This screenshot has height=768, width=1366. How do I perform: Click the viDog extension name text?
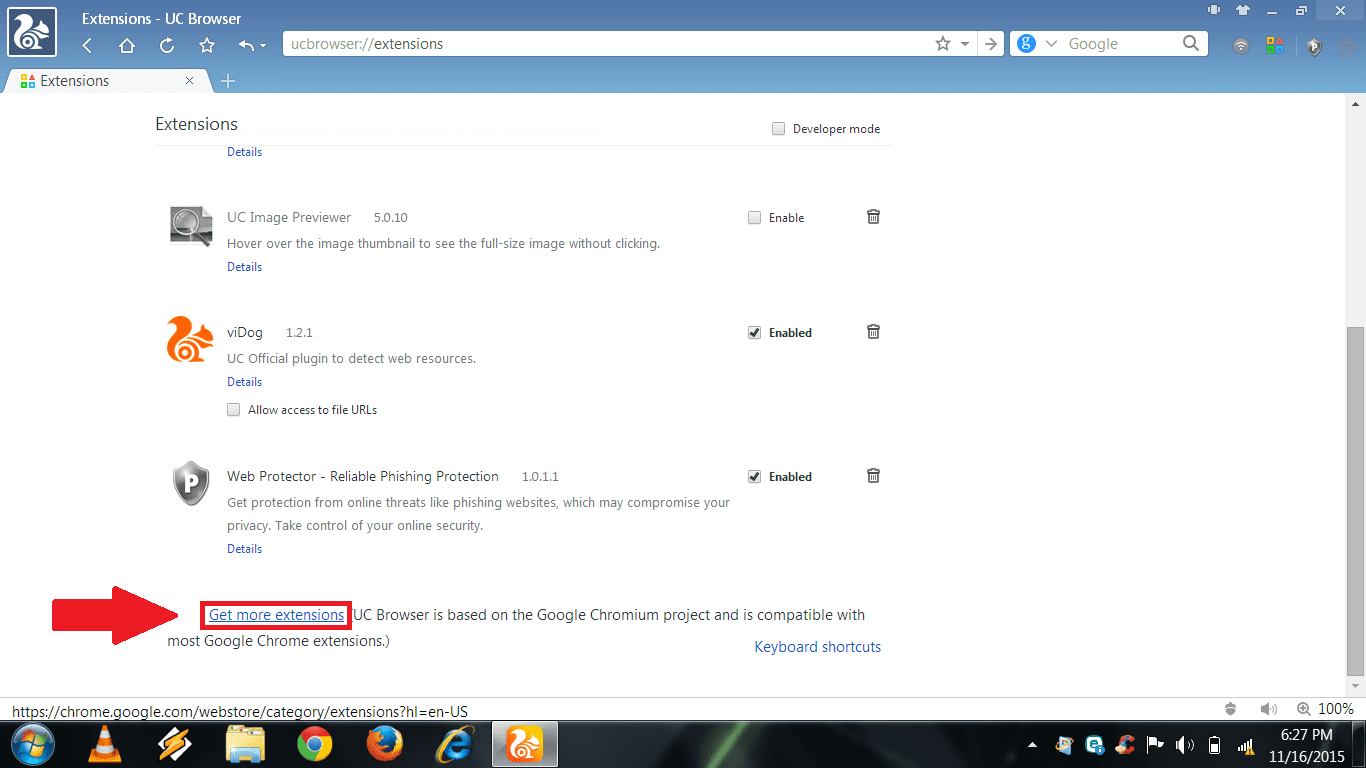point(245,332)
